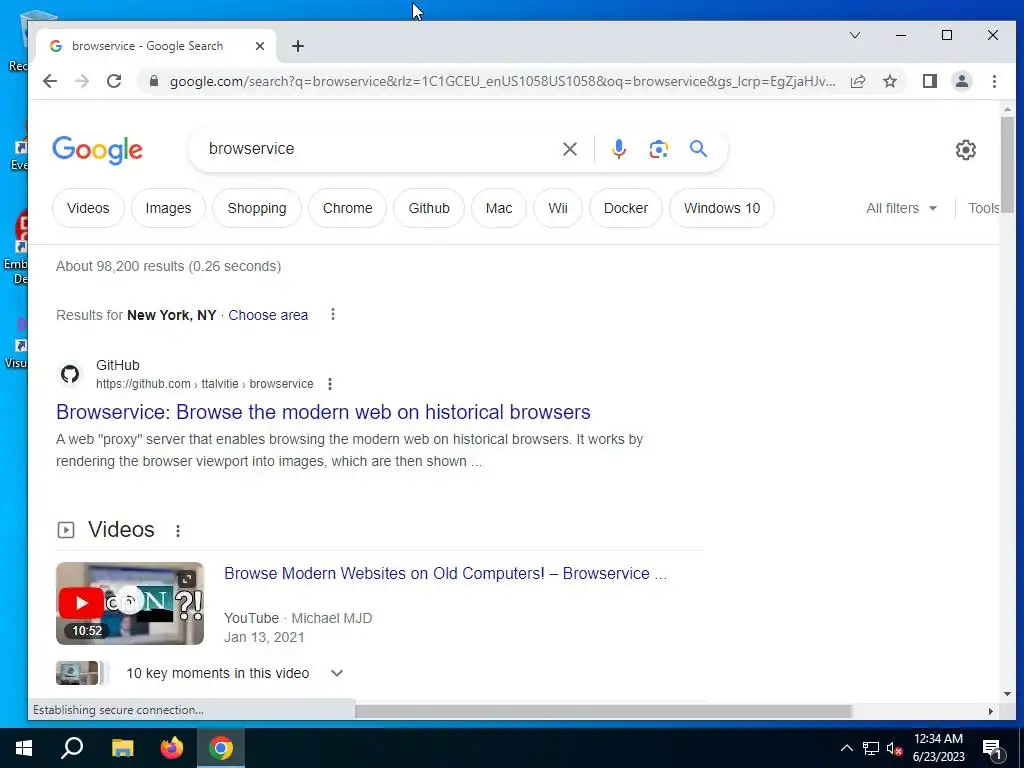Image resolution: width=1024 pixels, height=768 pixels.
Task: Filter results by Shopping
Action: [x=257, y=208]
